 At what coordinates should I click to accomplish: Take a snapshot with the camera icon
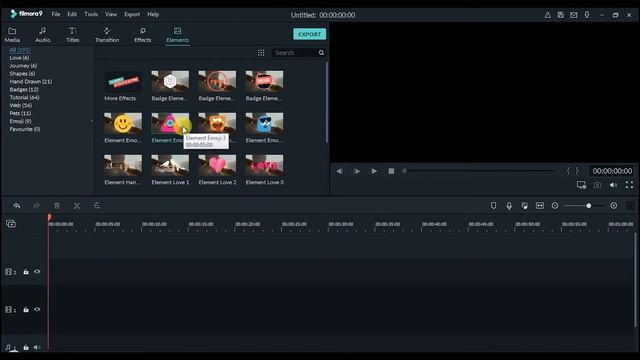[597, 185]
